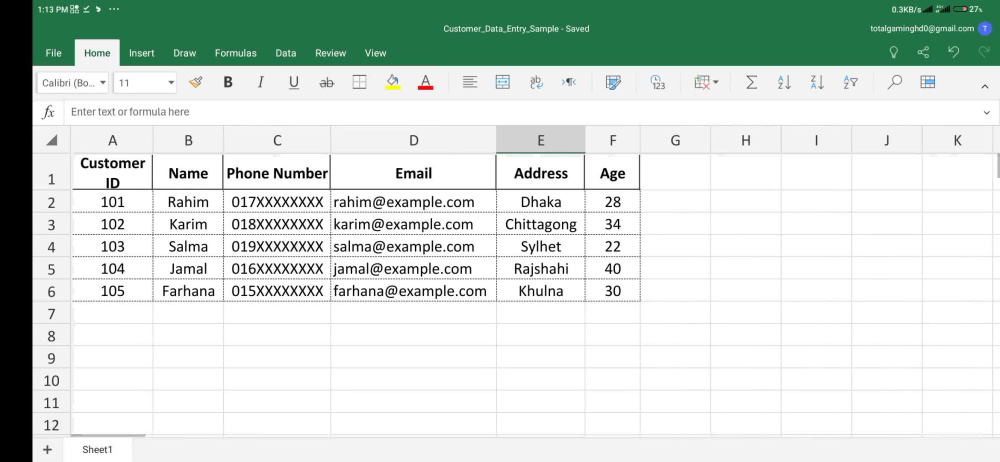The width and height of the screenshot is (1000, 462).
Task: Apply bold formatting
Action: 228,82
